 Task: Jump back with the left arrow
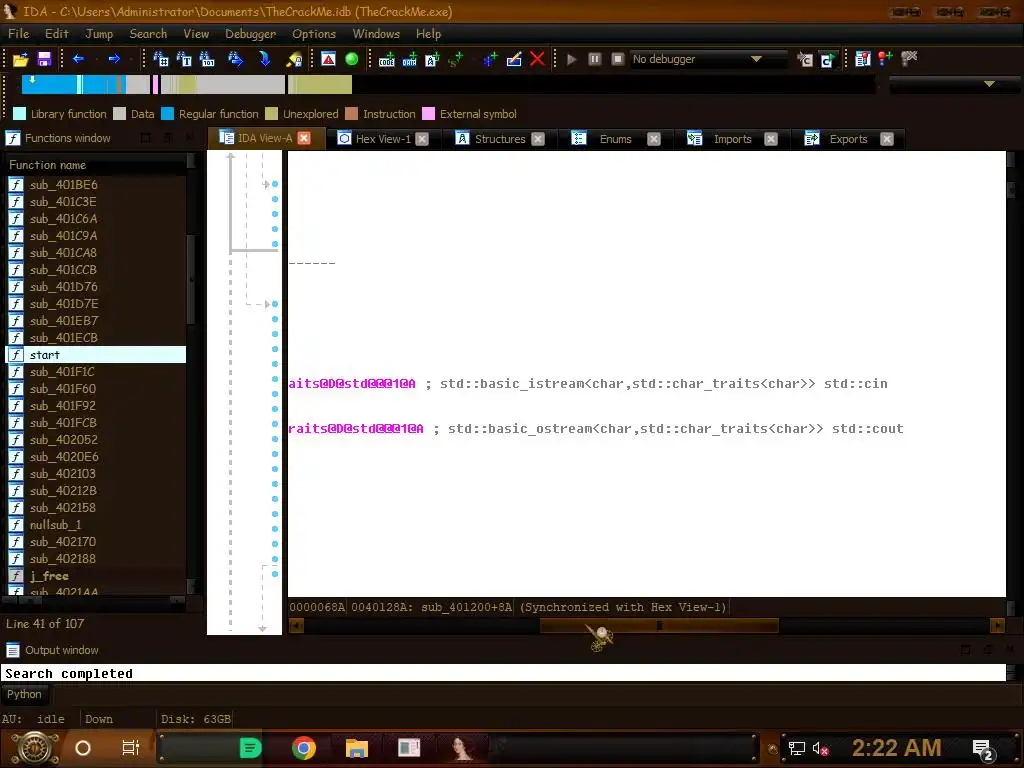[78, 59]
